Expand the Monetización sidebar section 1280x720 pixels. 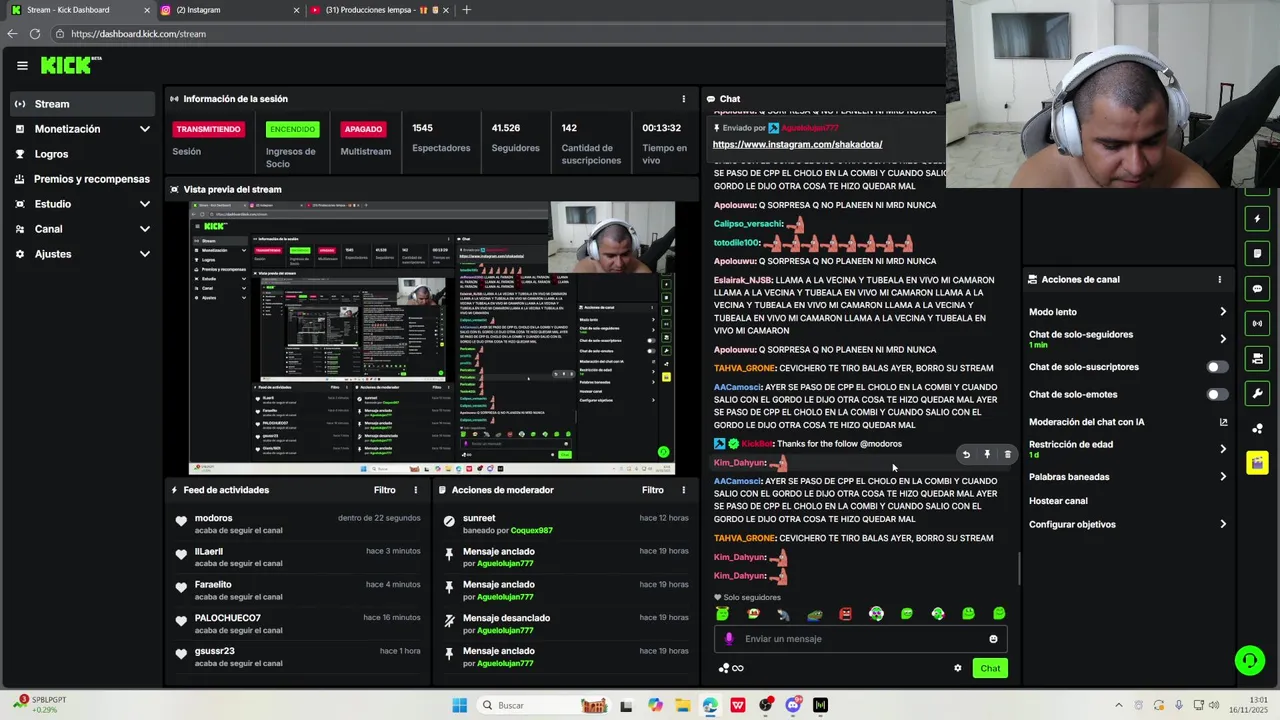tap(84, 129)
